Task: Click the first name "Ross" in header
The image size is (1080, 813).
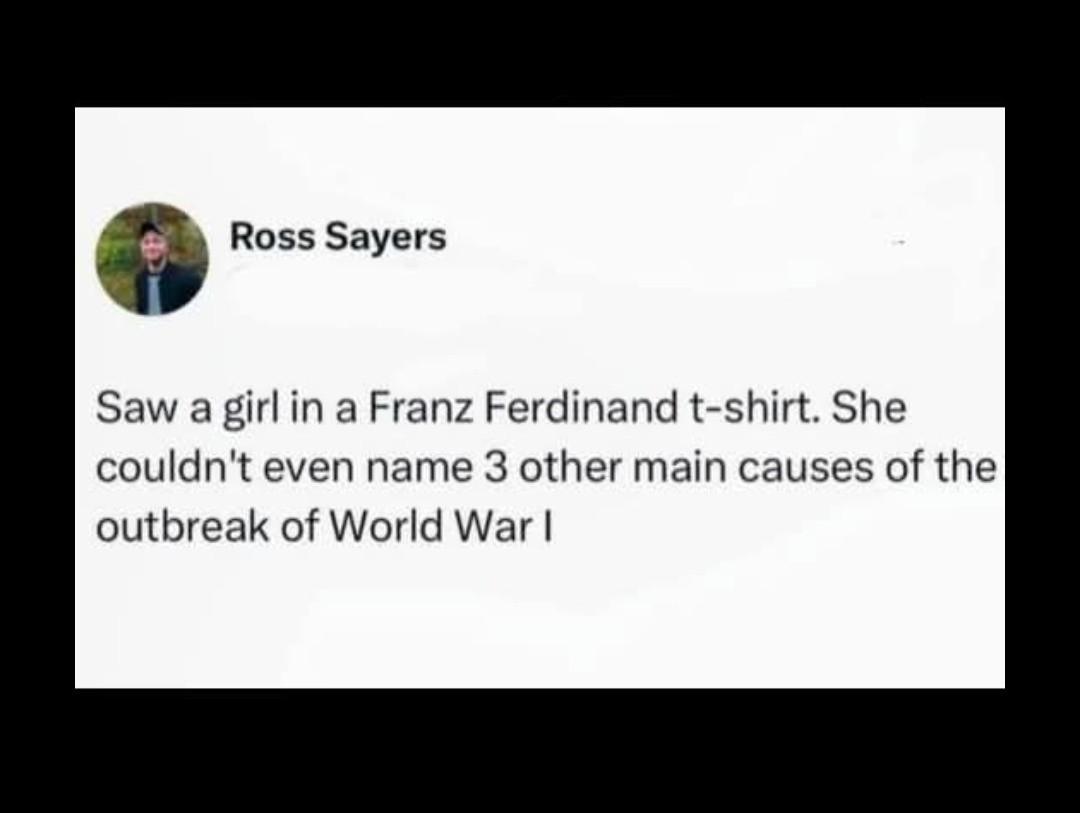Action: (x=273, y=237)
